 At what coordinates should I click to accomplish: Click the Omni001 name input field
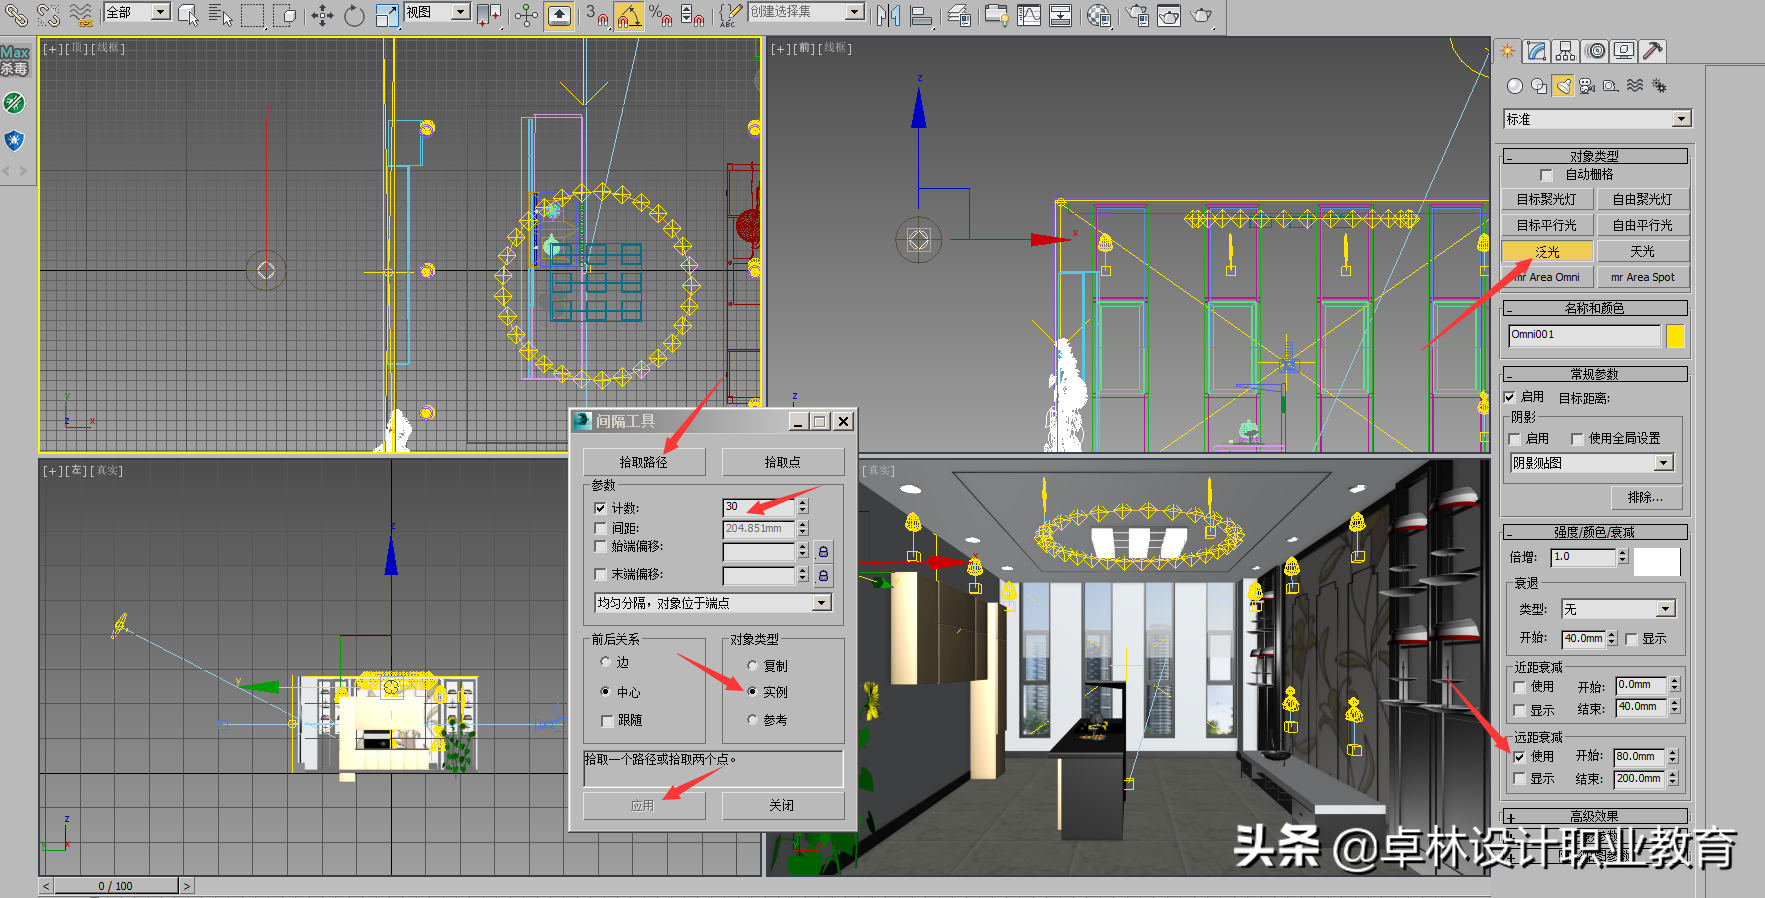coord(1584,336)
